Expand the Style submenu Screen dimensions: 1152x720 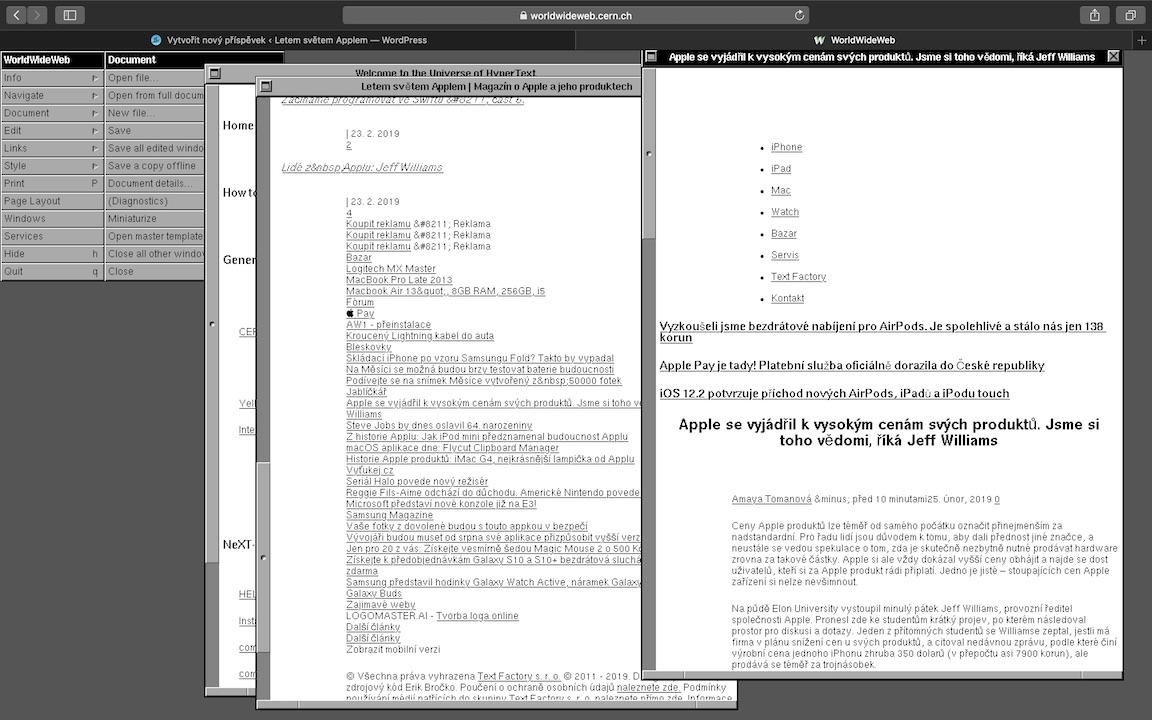pyautogui.click(x=51, y=166)
